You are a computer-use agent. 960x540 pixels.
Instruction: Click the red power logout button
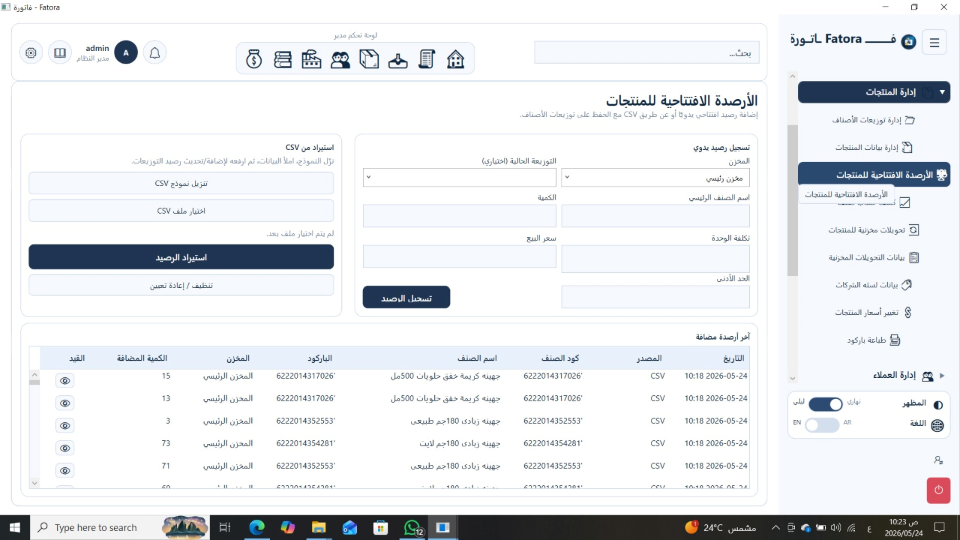[x=939, y=490]
